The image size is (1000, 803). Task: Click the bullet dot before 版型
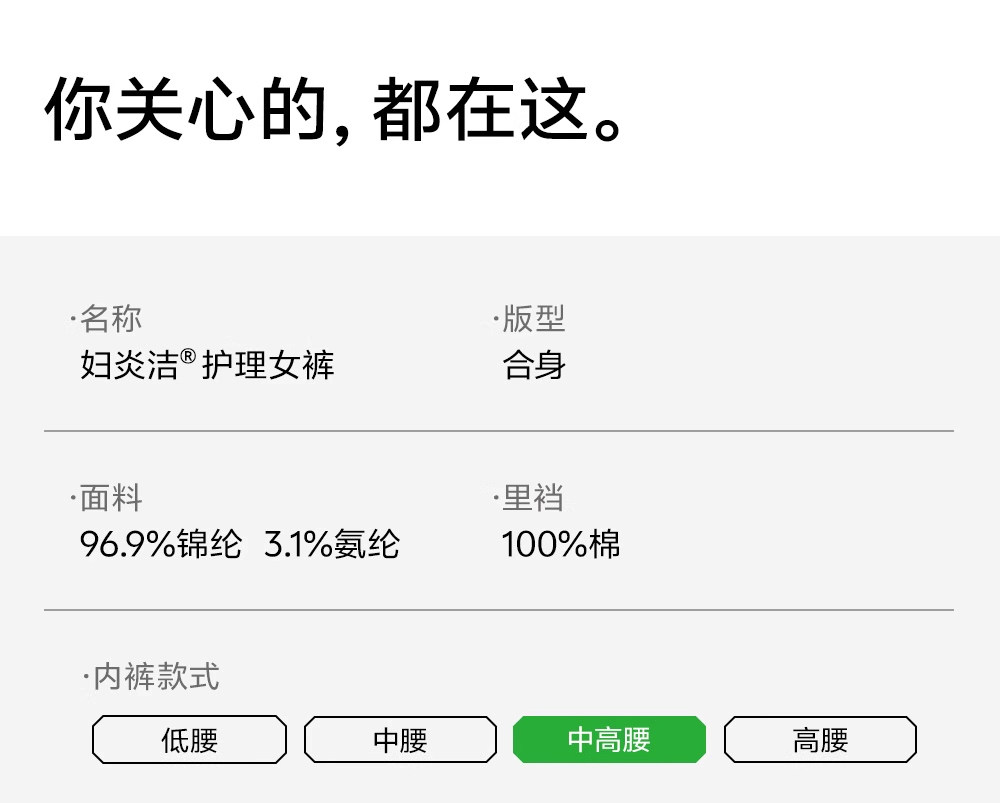(x=494, y=322)
